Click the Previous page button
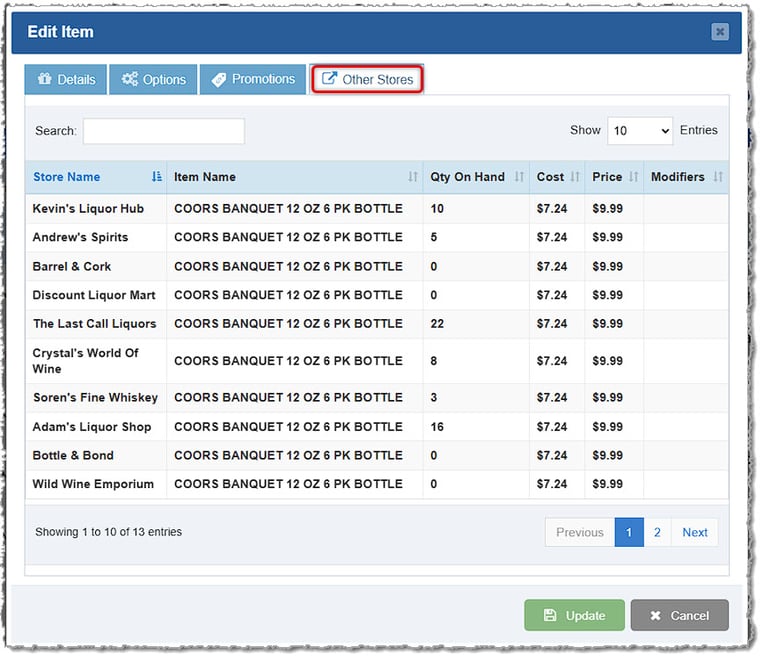Viewport: 763px width, 662px height. point(580,532)
